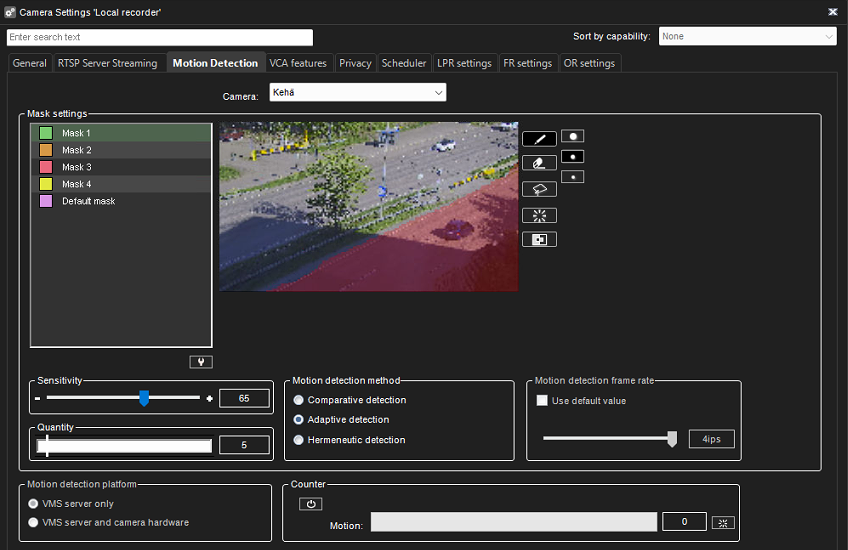This screenshot has height=550, width=848.
Task: Switch to RTSP Server Streaming tab
Action: [x=108, y=63]
